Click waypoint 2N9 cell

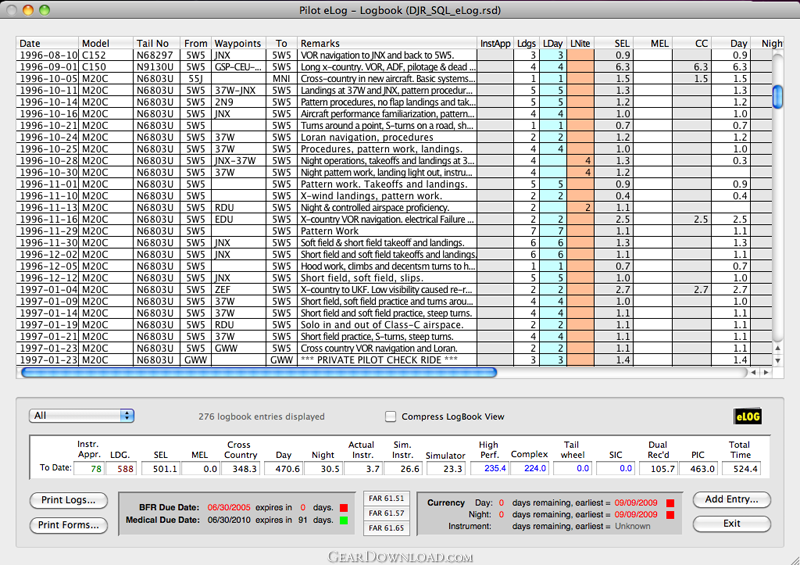[x=238, y=102]
